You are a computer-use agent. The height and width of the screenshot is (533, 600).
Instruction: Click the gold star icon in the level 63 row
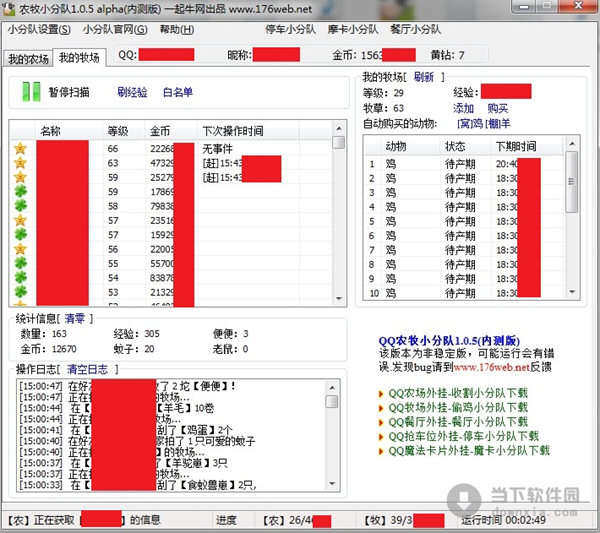19,163
